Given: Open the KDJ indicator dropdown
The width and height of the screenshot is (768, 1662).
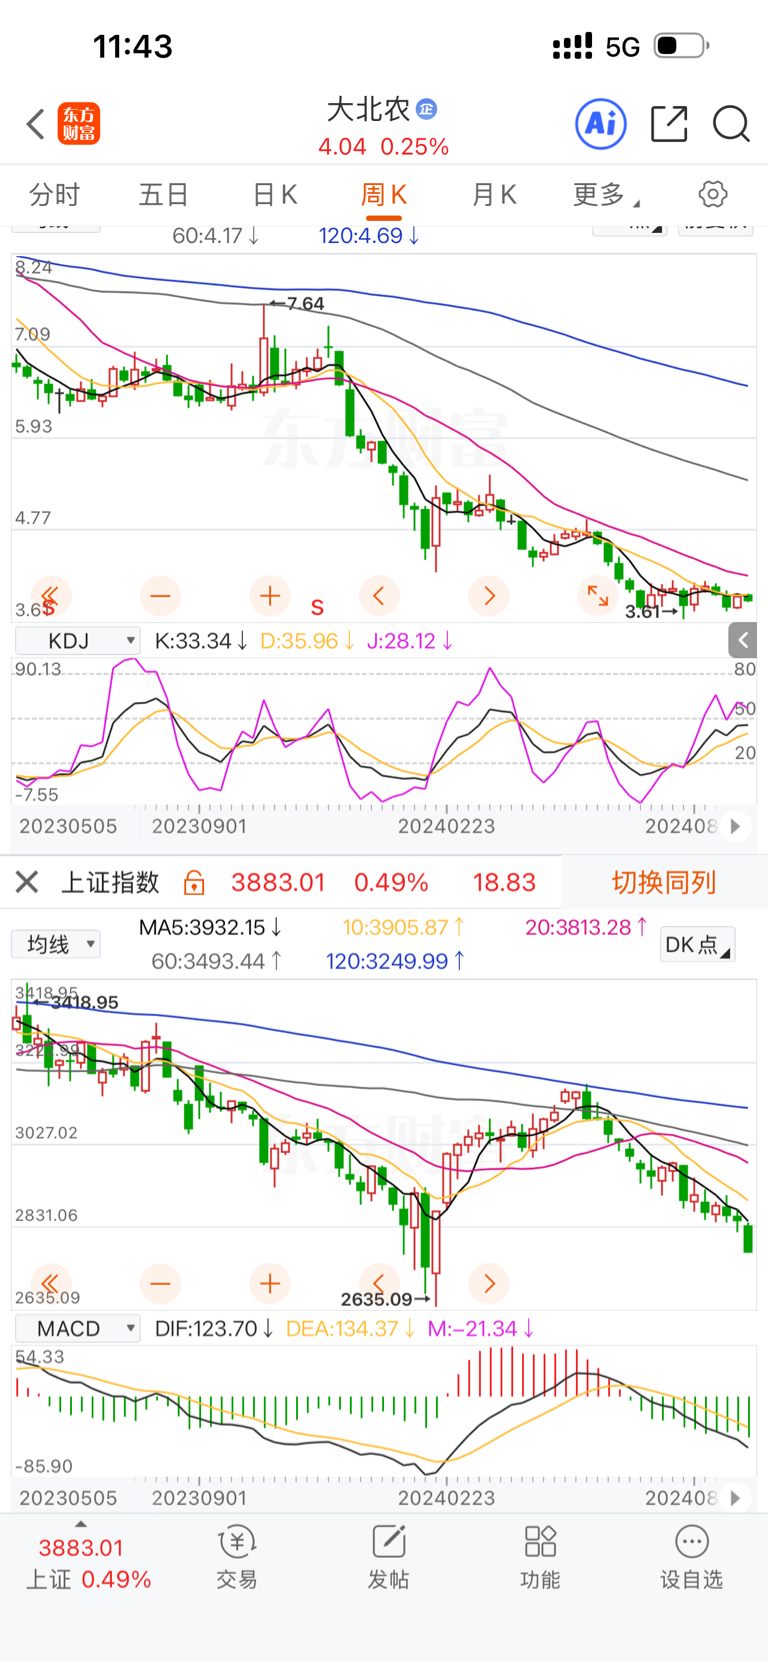Looking at the screenshot, I should coord(77,641).
